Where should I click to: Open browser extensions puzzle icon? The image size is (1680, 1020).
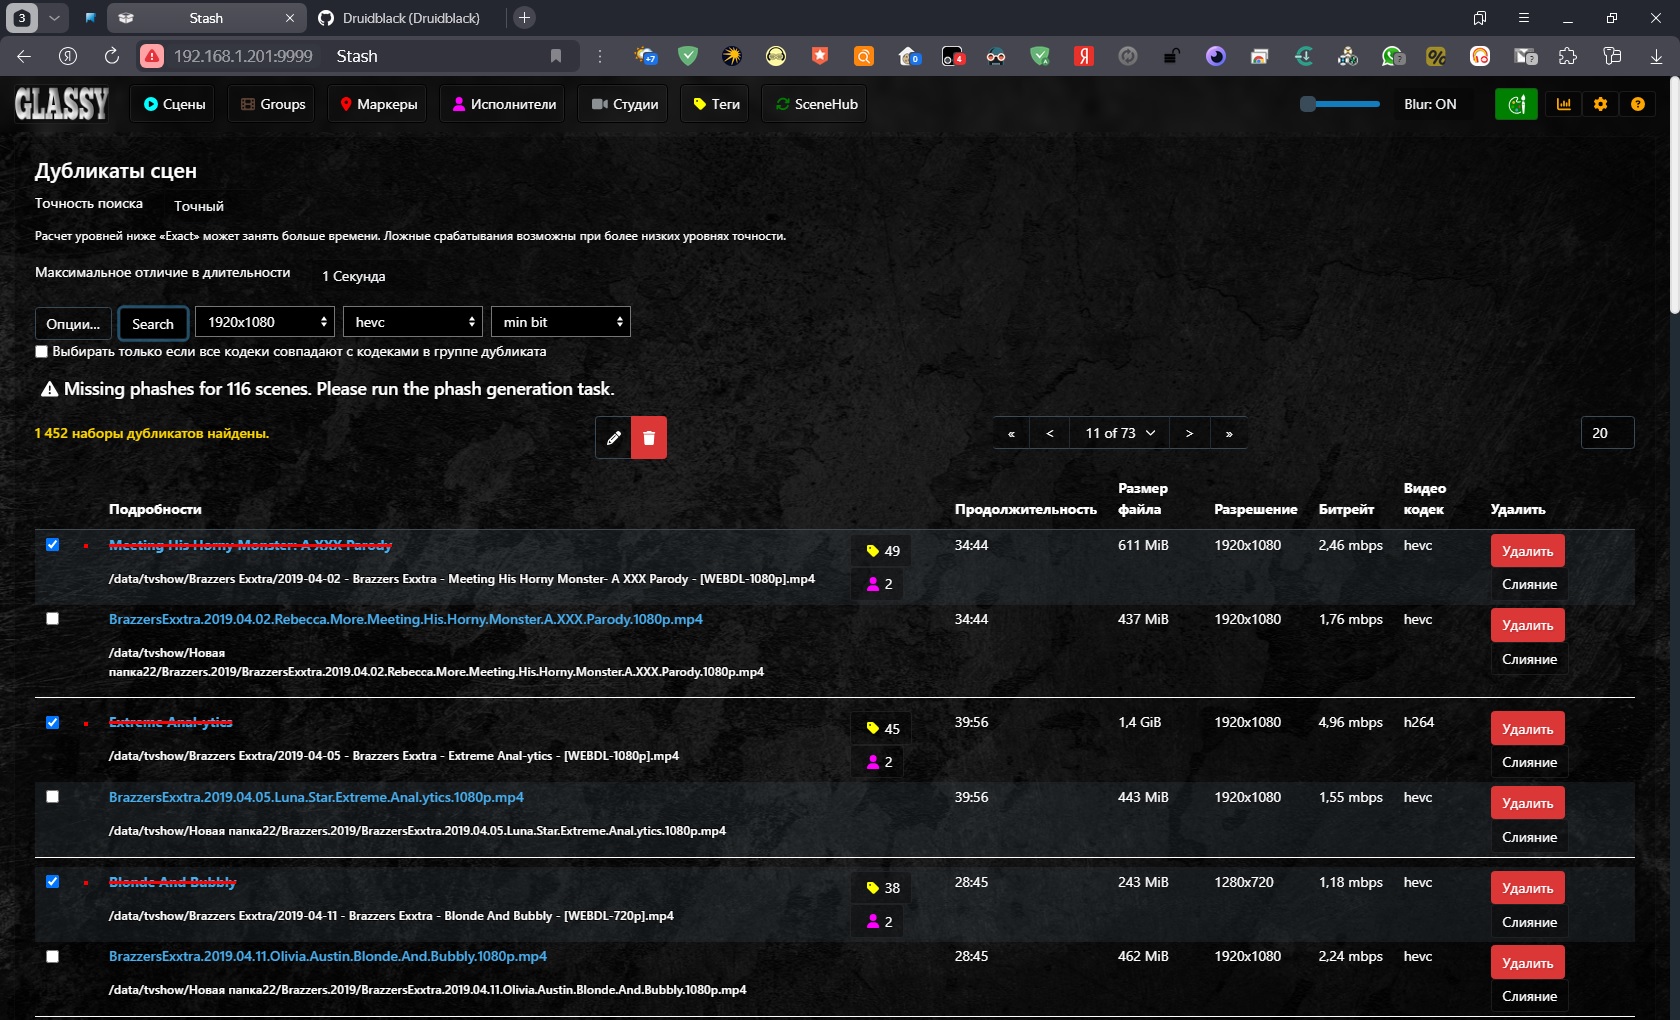[x=1568, y=56]
